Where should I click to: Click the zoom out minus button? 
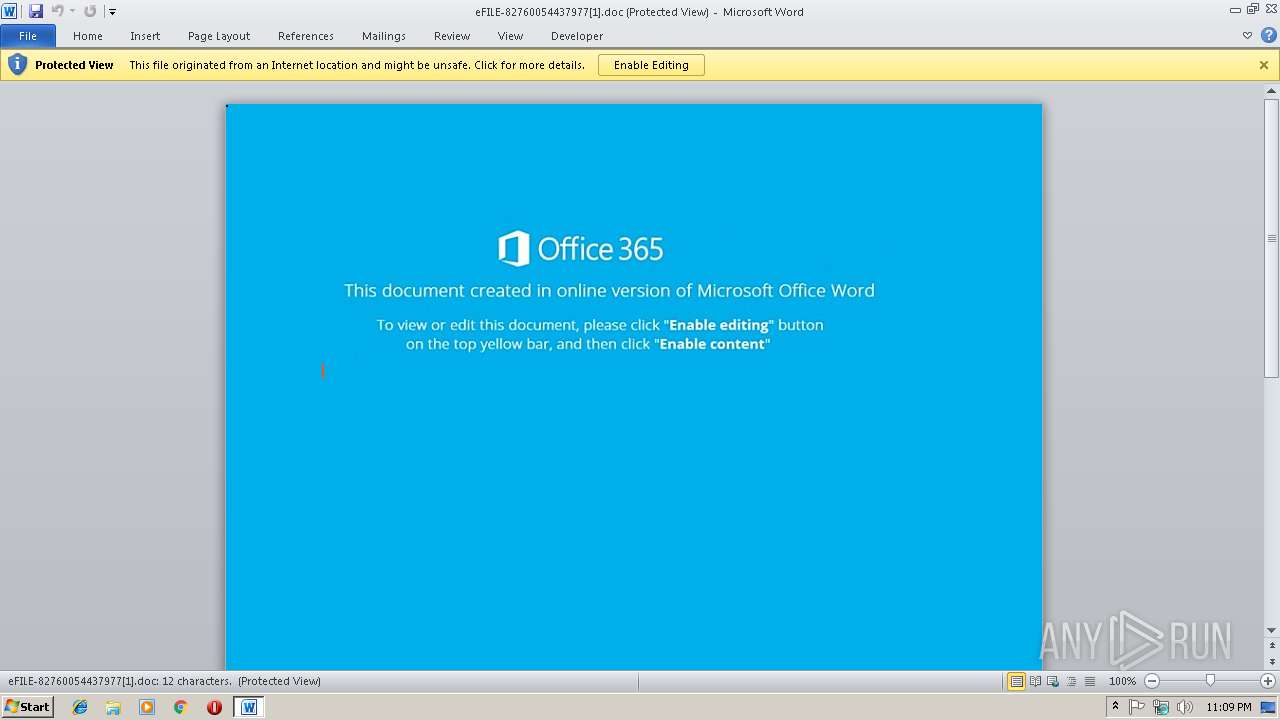(1152, 681)
